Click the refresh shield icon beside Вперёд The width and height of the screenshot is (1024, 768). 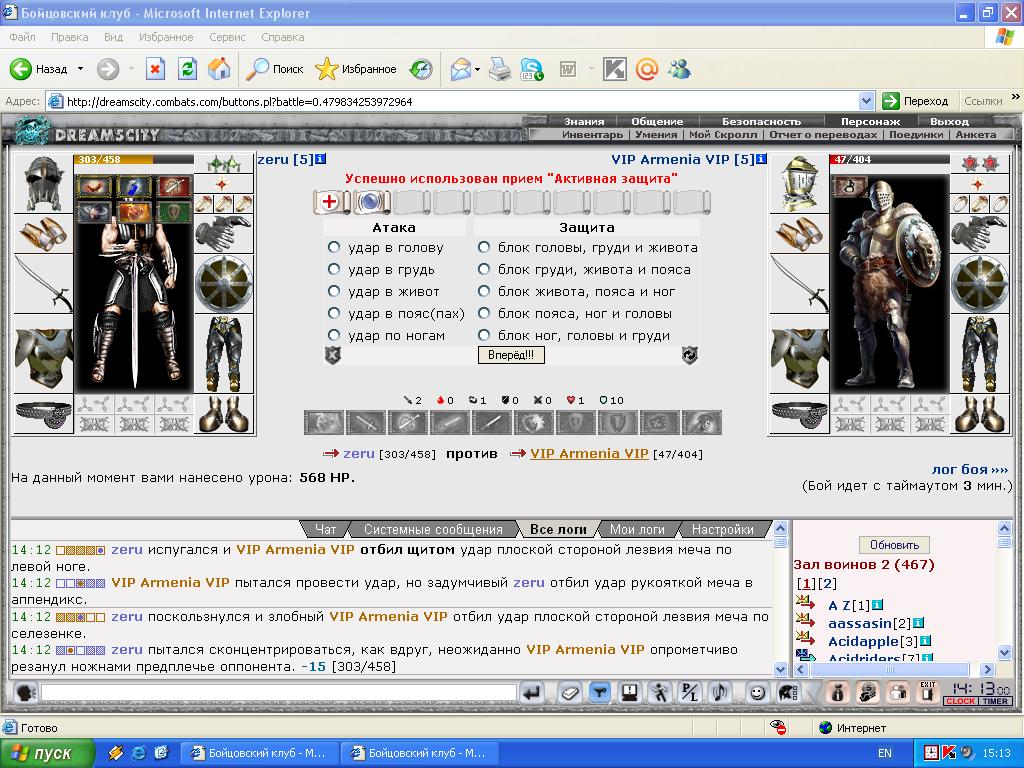point(690,355)
